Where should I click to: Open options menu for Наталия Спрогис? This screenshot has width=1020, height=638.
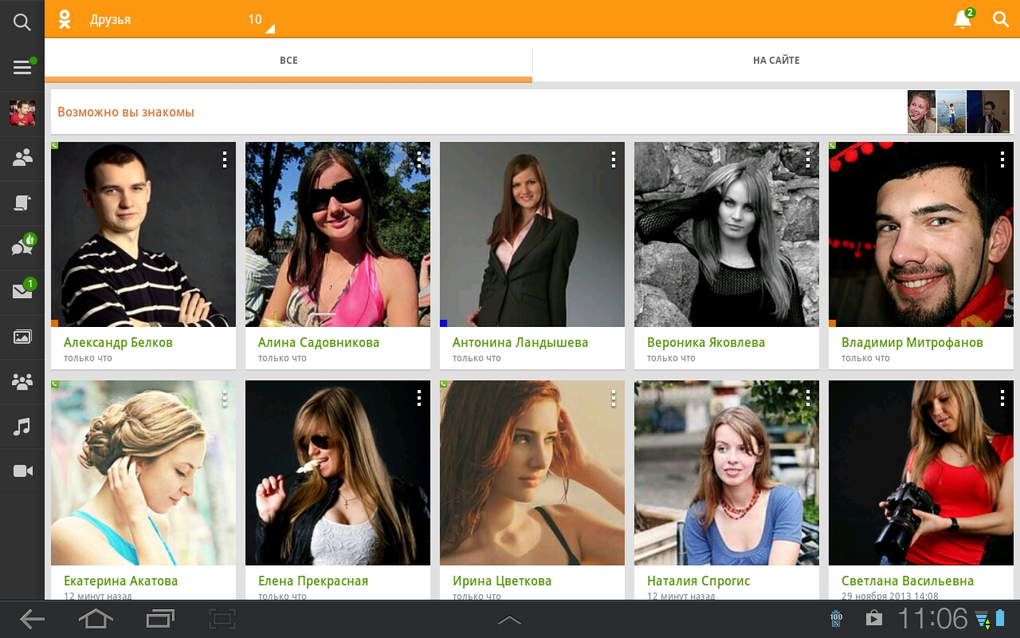[x=808, y=398]
